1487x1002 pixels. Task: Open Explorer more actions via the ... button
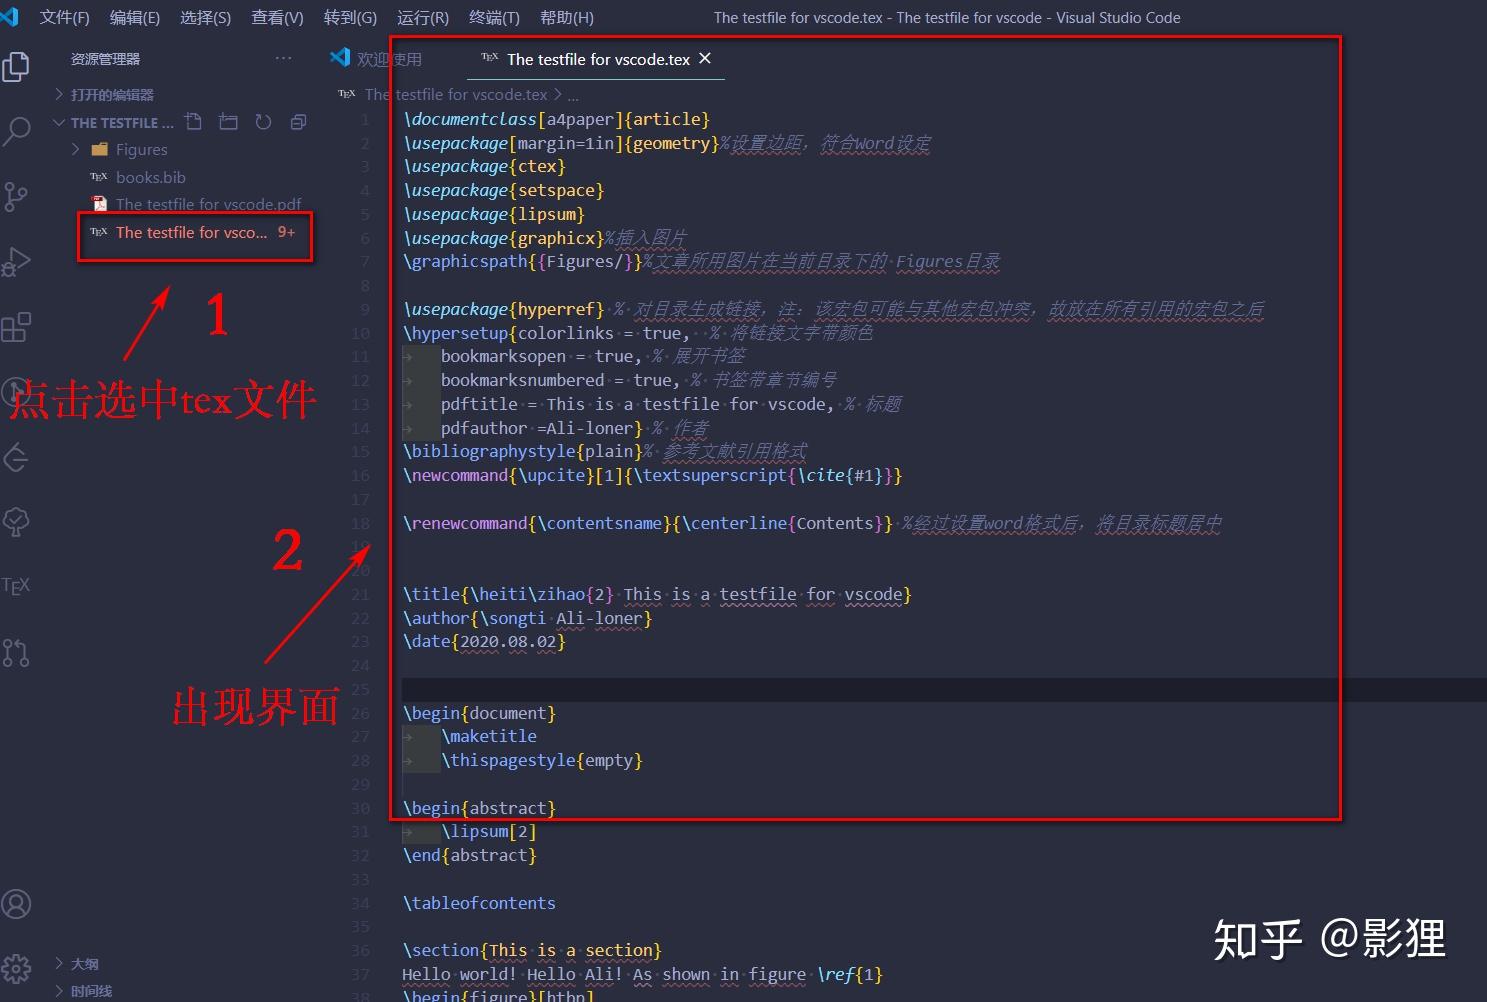point(283,58)
